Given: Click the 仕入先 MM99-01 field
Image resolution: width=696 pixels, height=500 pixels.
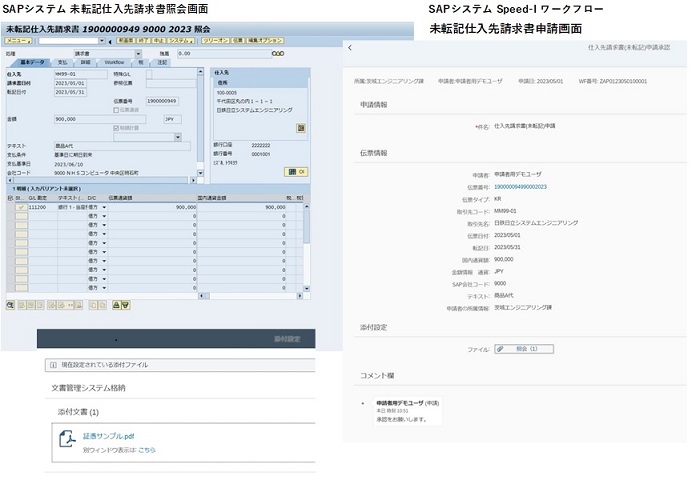Looking at the screenshot, I should pyautogui.click(x=80, y=74).
